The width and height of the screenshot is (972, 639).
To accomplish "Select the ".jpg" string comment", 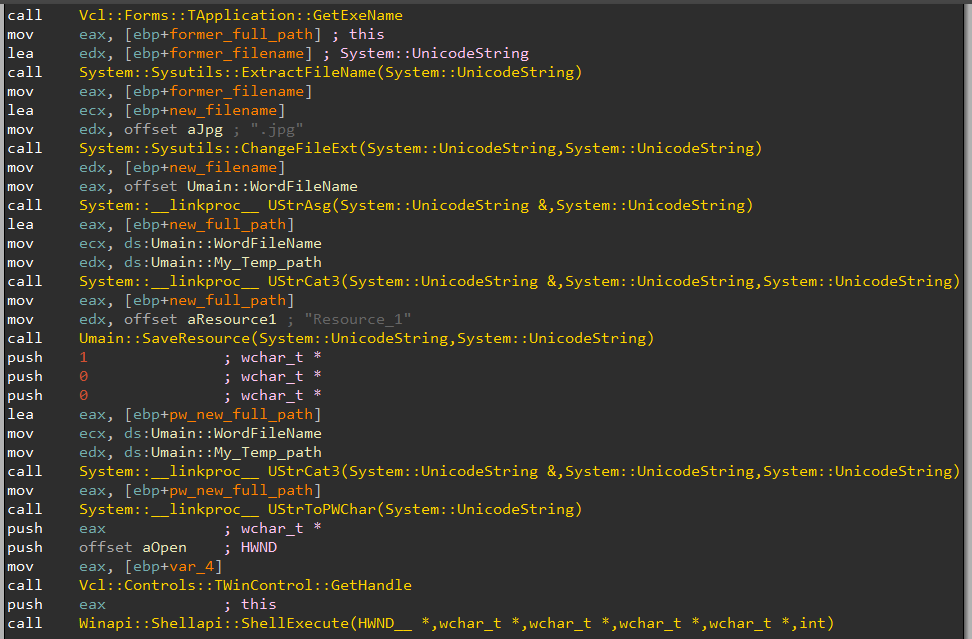I will (276, 130).
